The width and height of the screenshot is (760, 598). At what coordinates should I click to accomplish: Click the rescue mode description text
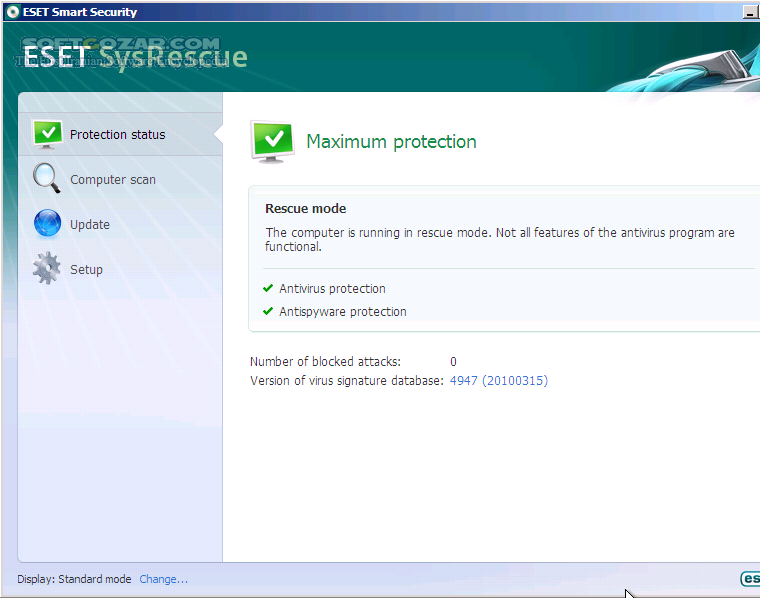(x=500, y=239)
